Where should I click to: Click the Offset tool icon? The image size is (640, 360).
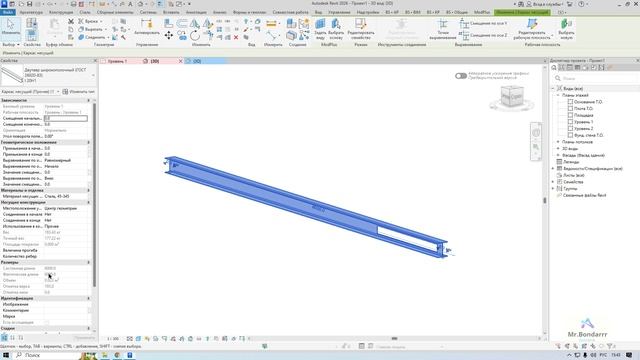(x=182, y=24)
